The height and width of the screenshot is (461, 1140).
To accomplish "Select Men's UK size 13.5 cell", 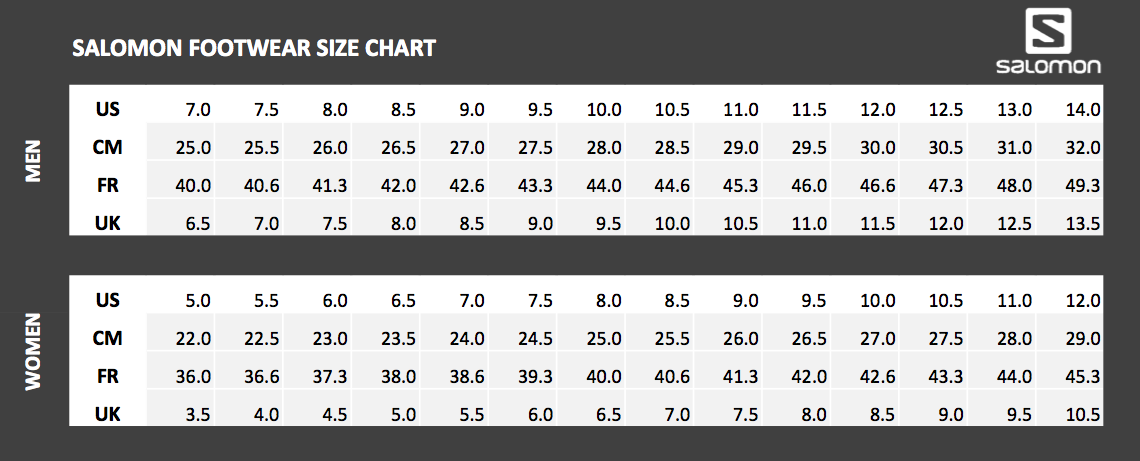I will coord(1082,223).
